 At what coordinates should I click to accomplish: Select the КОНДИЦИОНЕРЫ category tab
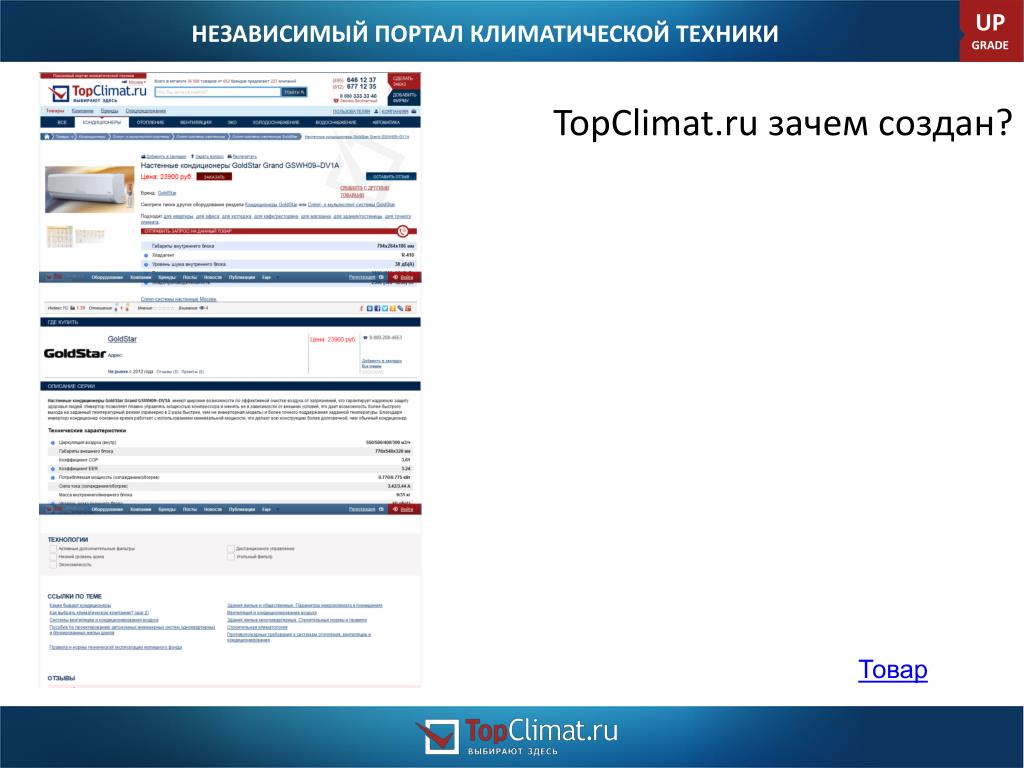102,122
